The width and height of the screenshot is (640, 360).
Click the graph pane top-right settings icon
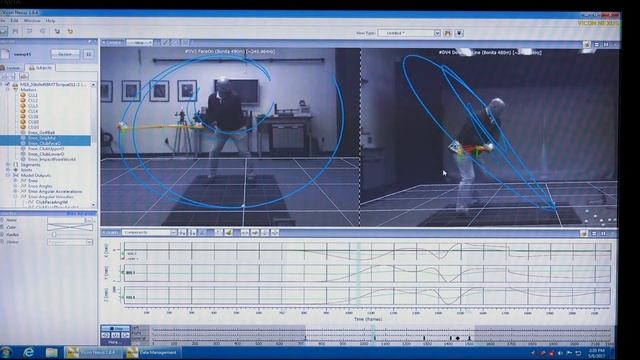[584, 233]
